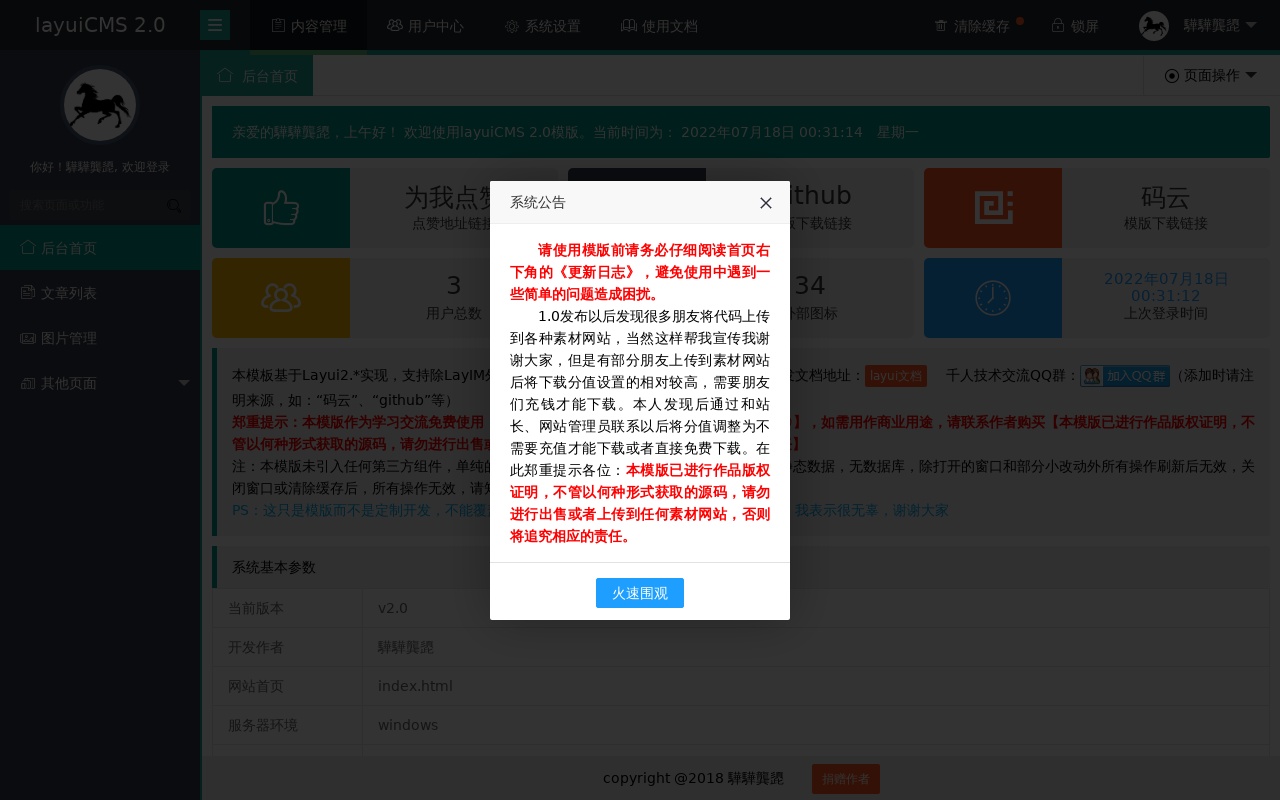This screenshot has height=800, width=1280.
Task: Click the 页面操作 target circle icon
Action: [x=1172, y=76]
